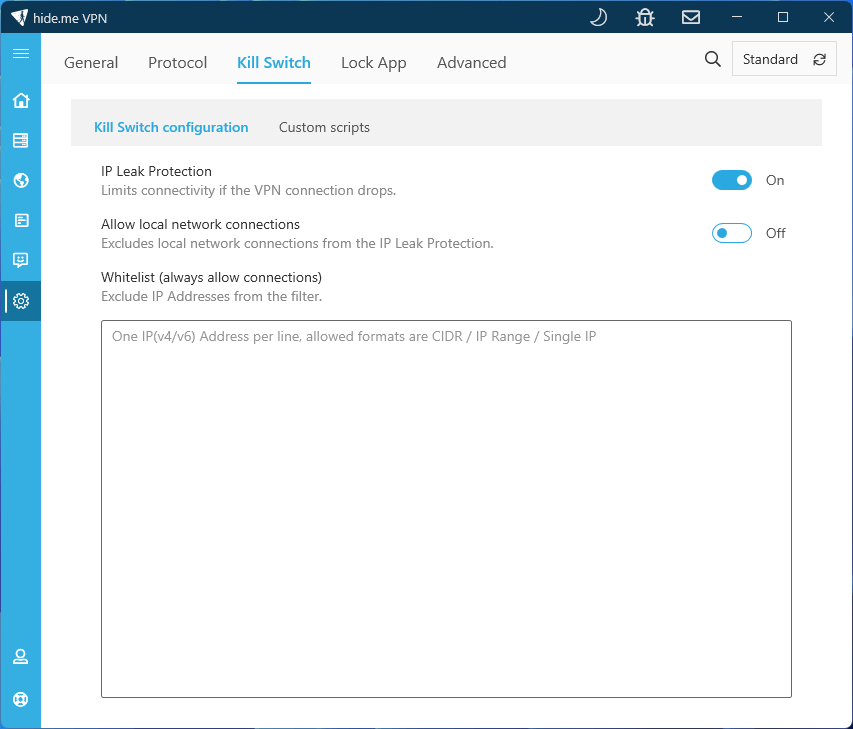Click the 'IP Leak Protection' label
This screenshot has width=853, height=729.
point(156,171)
